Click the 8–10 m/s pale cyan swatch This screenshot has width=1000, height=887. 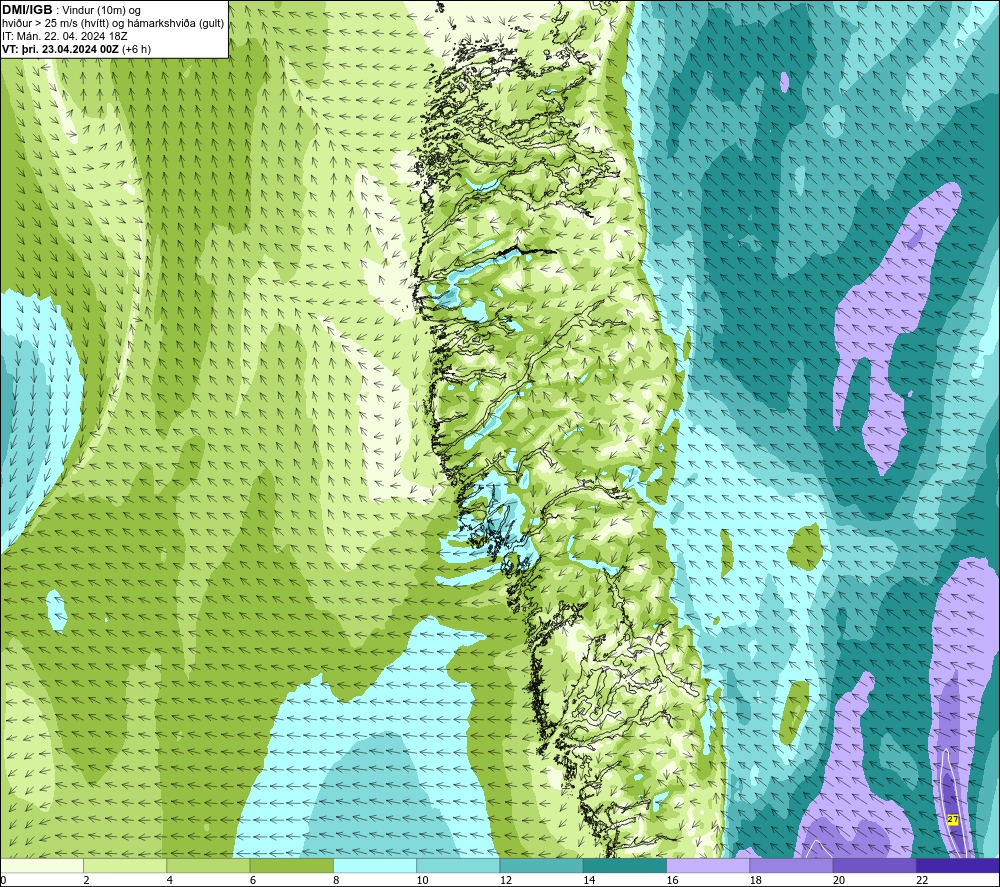coord(375,865)
